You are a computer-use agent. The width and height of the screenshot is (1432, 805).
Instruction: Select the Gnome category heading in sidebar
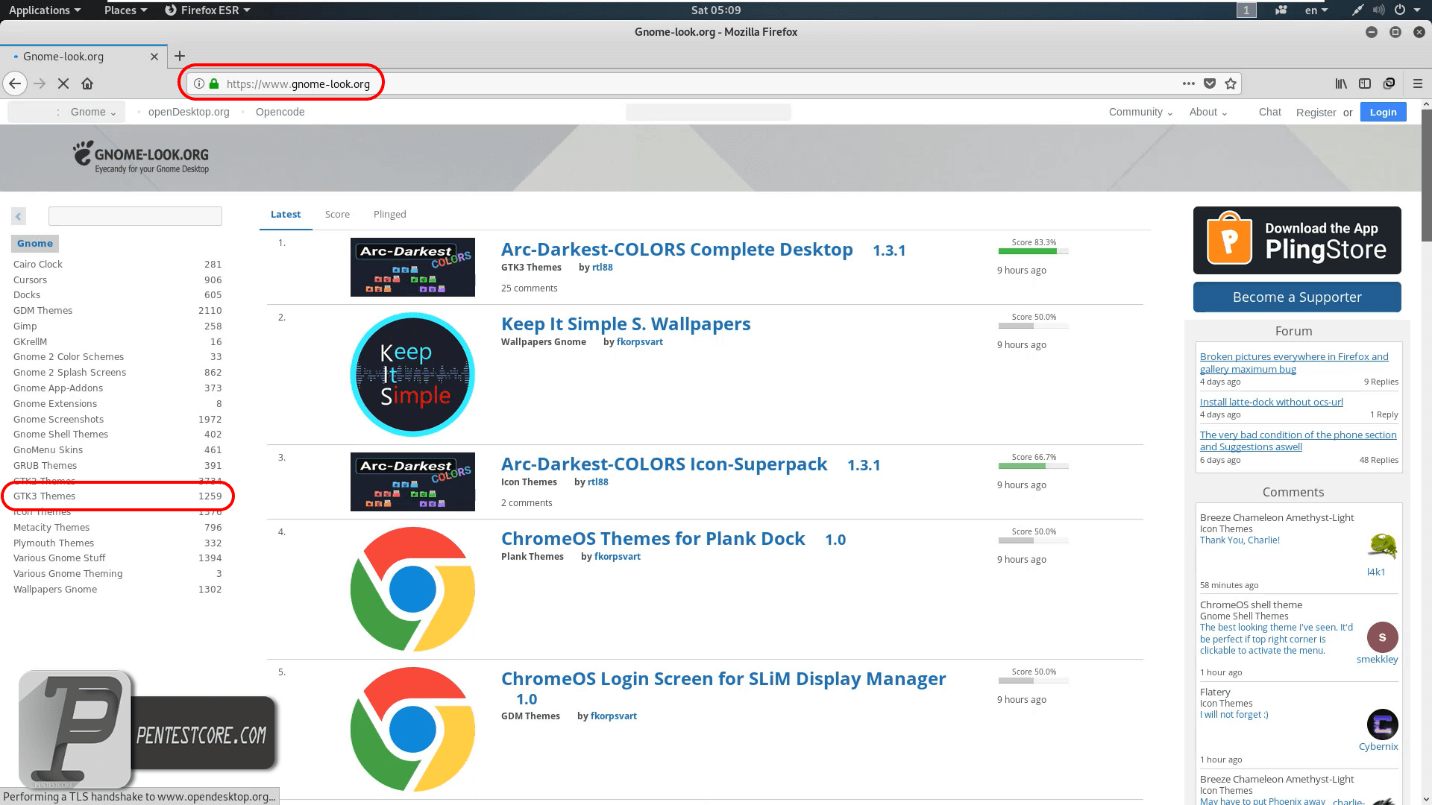(x=35, y=243)
